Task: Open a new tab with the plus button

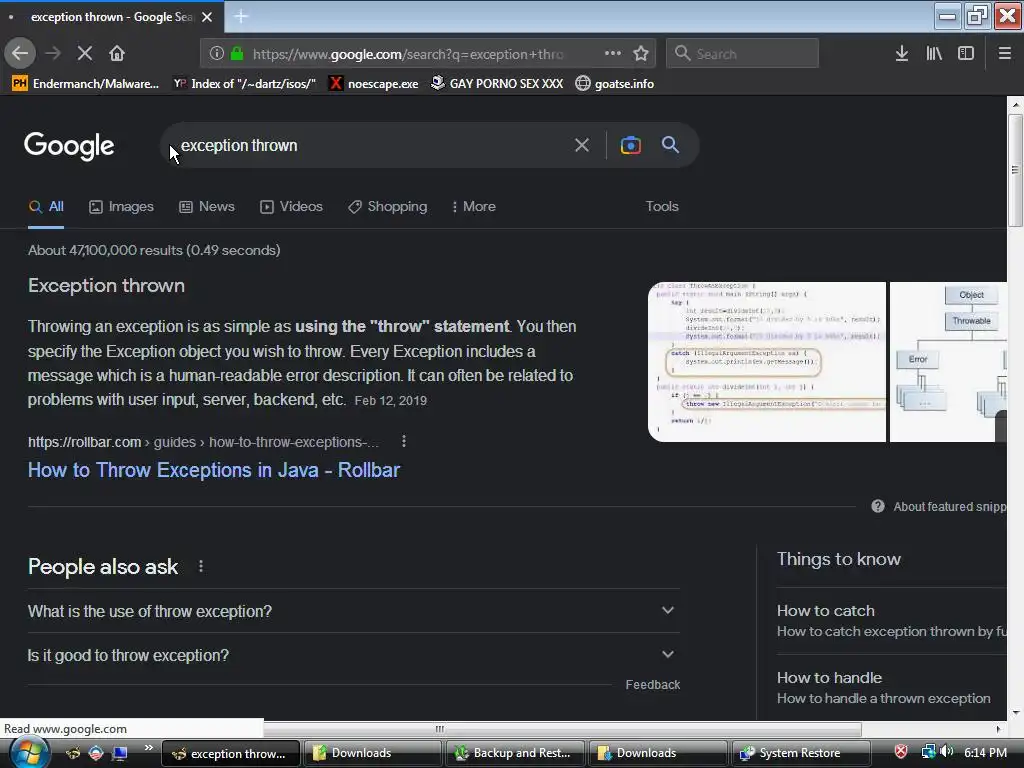Action: pos(241,16)
